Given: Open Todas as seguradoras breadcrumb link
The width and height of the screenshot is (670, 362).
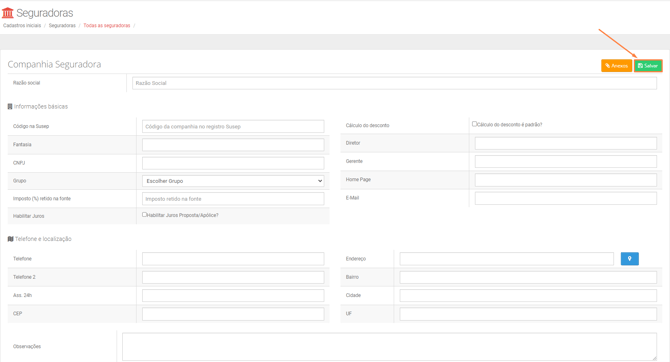Looking at the screenshot, I should [107, 26].
